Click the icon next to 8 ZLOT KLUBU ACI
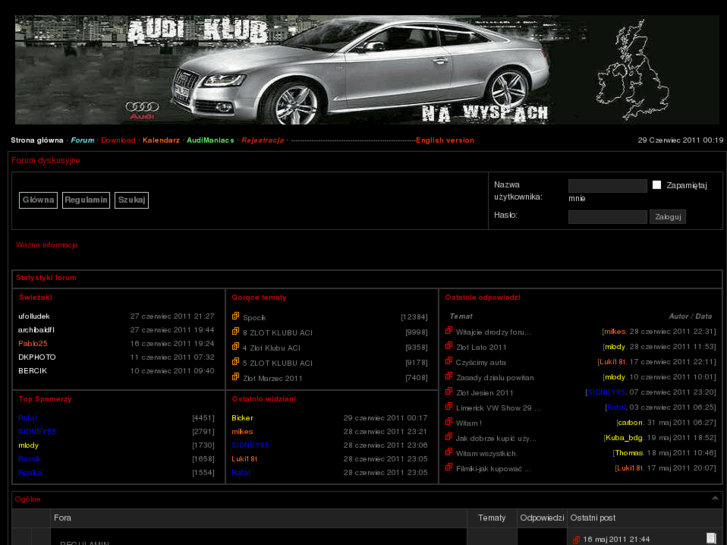Viewport: 727px width, 545px height. (x=236, y=332)
